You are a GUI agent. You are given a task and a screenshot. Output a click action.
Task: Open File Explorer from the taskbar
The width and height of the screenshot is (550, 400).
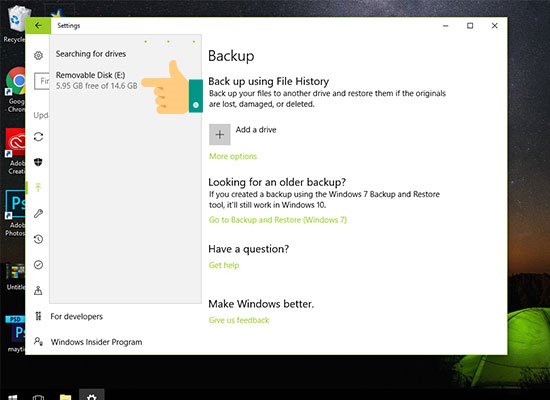65,397
